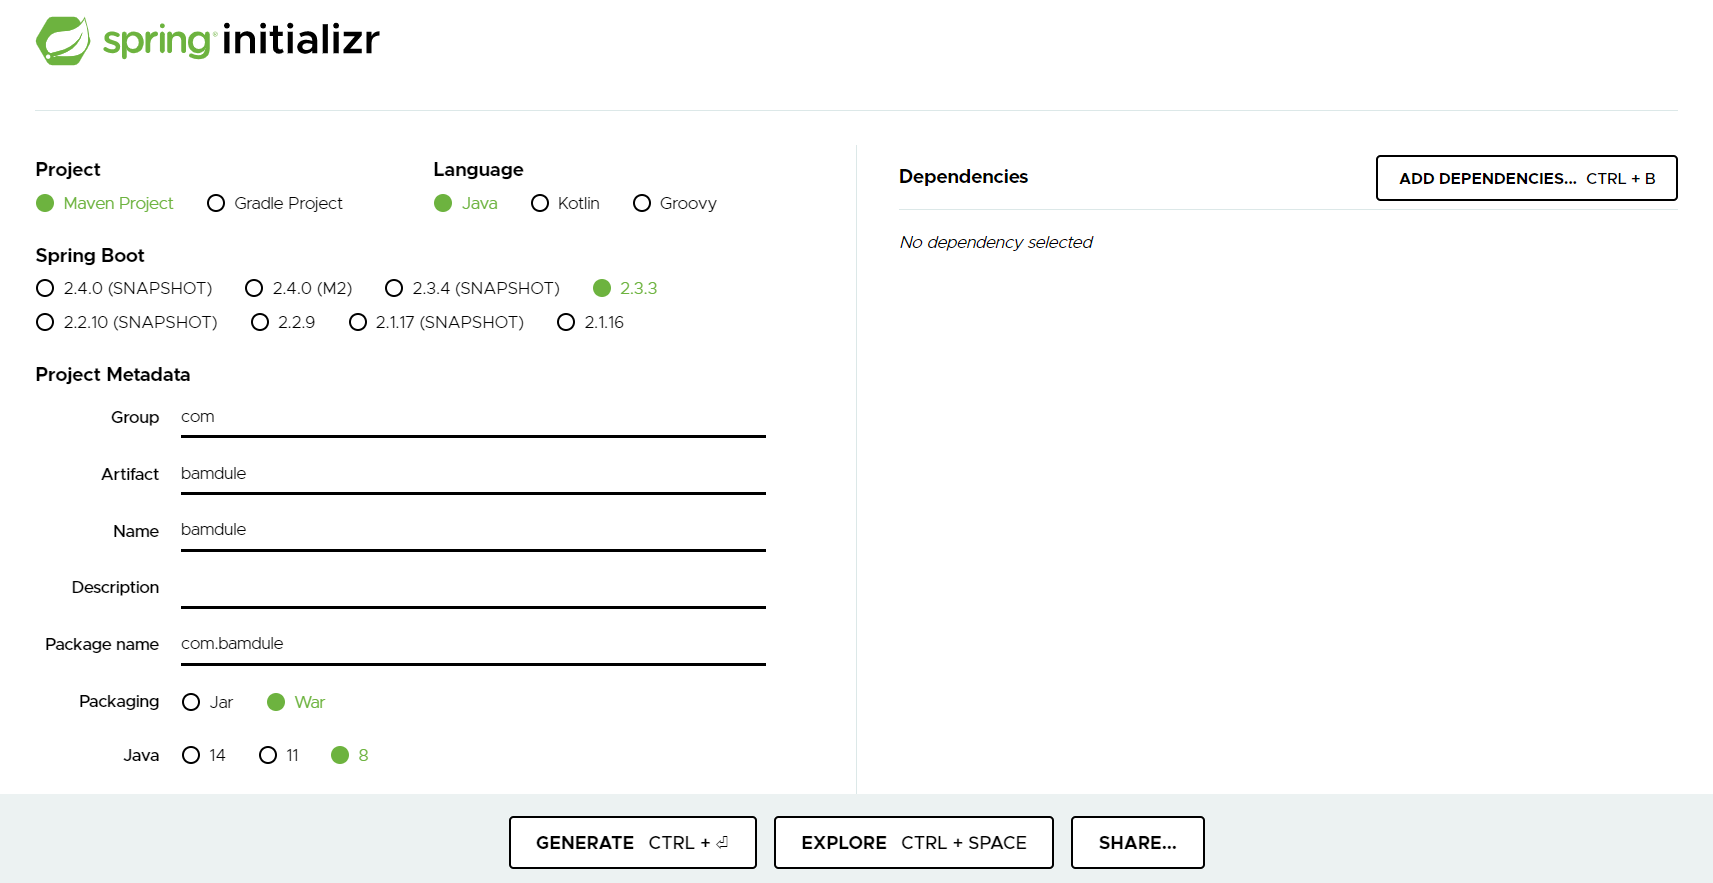1713x883 pixels.
Task: Open the Add Dependencies dialog
Action: pos(1526,178)
